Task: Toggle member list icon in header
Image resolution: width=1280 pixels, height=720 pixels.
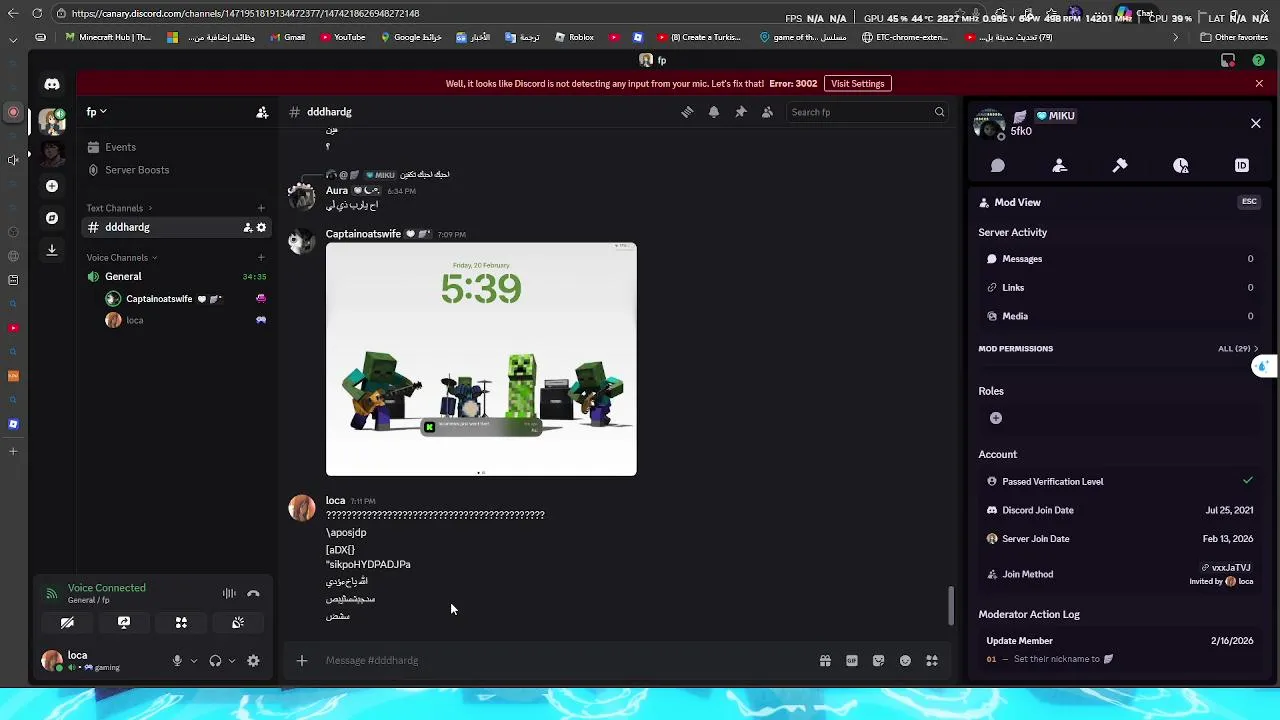Action: pos(767,112)
